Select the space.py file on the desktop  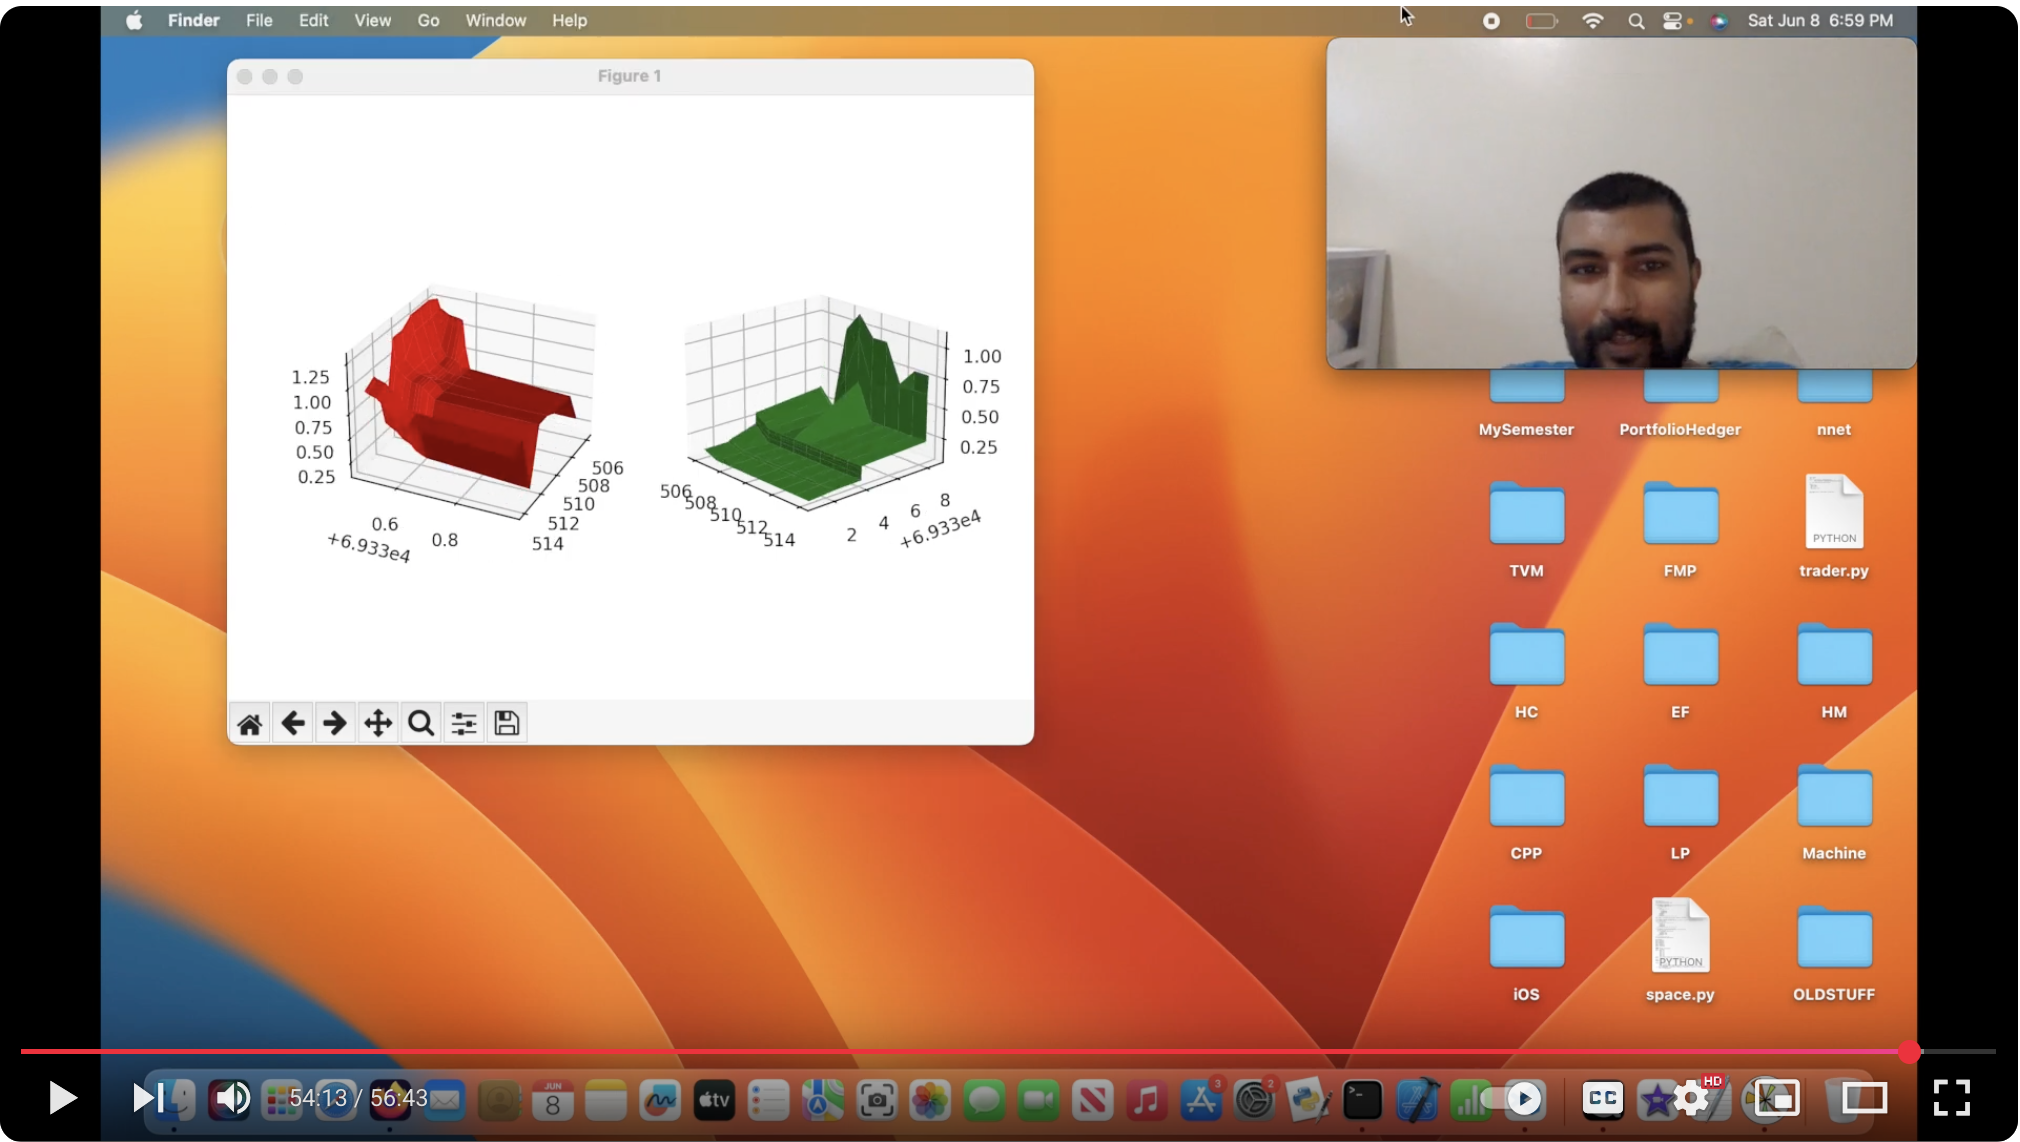(1680, 950)
